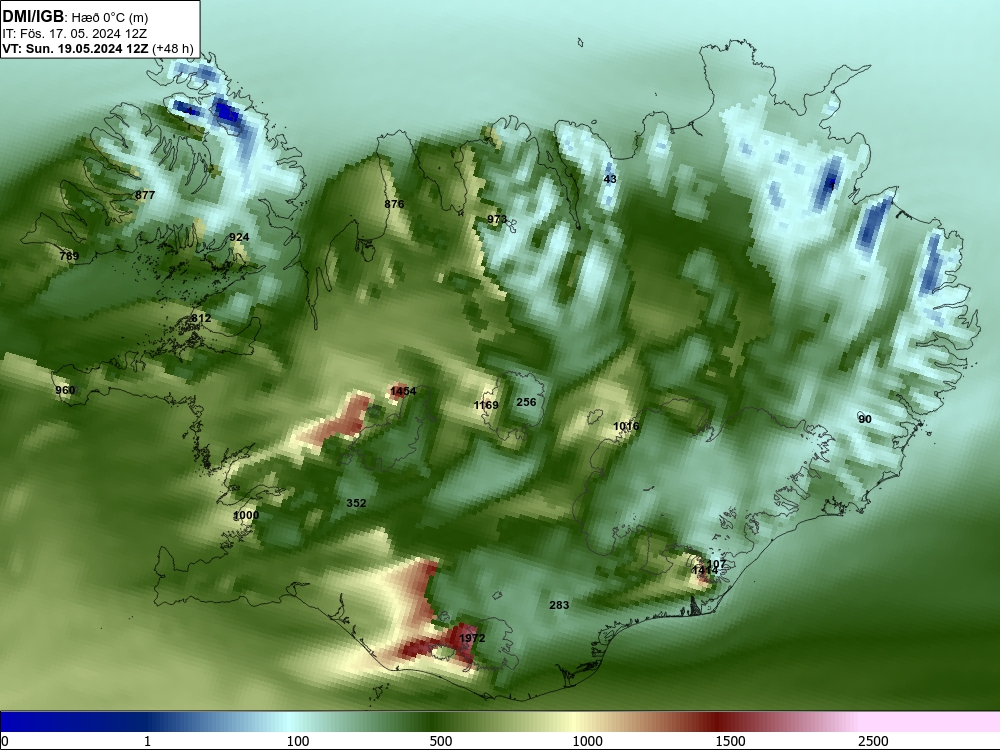Select the 352 map value
Screen dimensions: 1000x750
click(356, 503)
